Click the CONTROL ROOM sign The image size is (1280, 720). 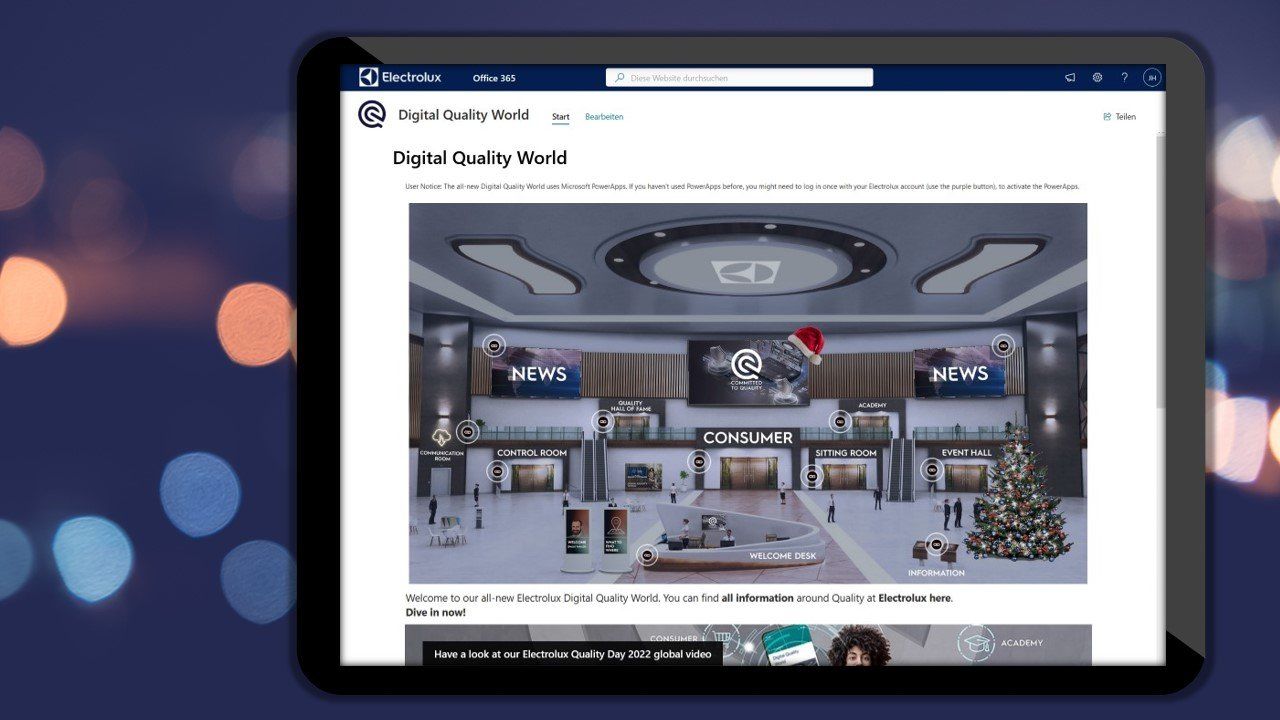[532, 453]
